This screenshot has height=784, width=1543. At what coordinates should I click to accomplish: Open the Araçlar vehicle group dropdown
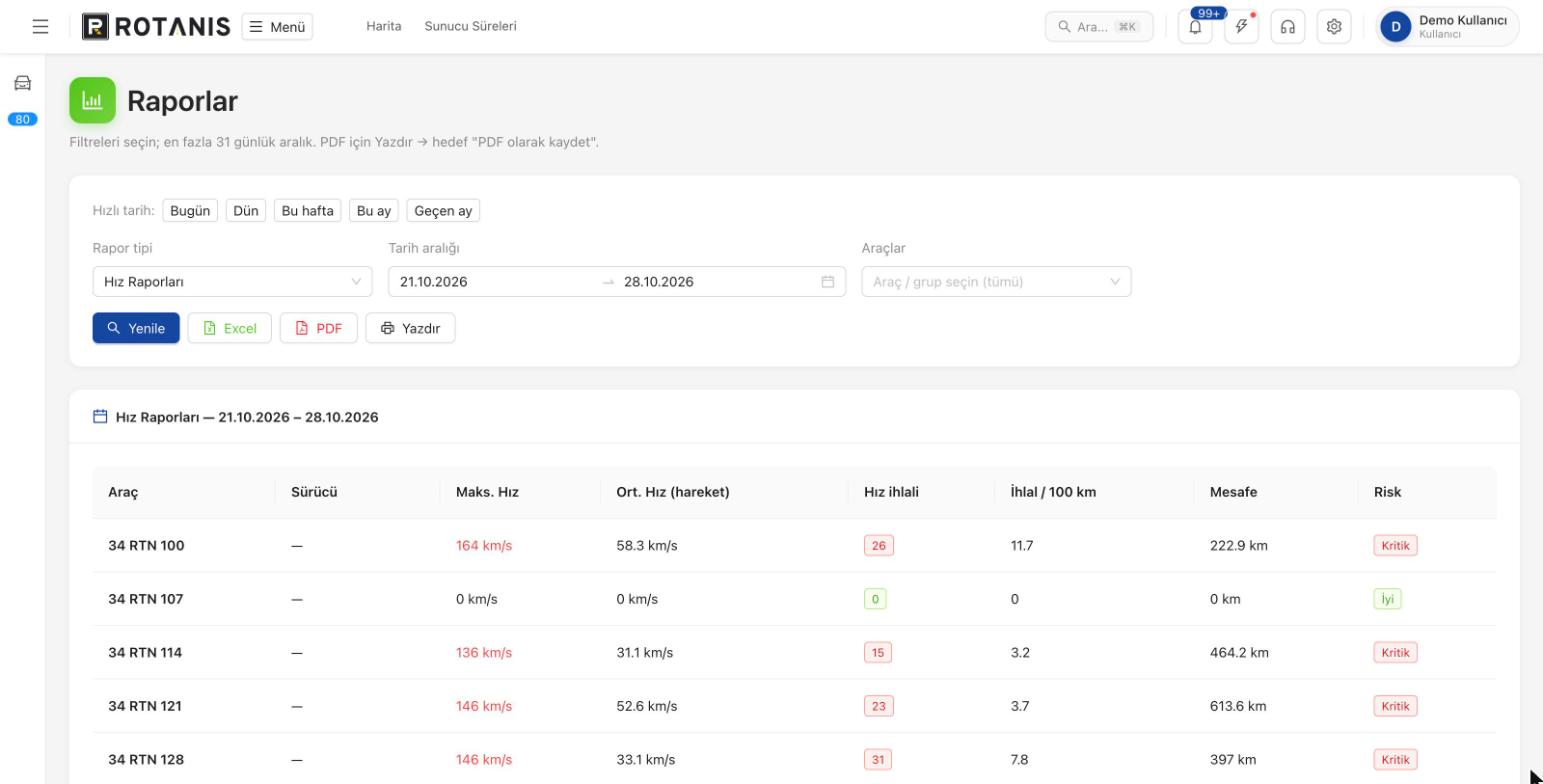point(996,282)
